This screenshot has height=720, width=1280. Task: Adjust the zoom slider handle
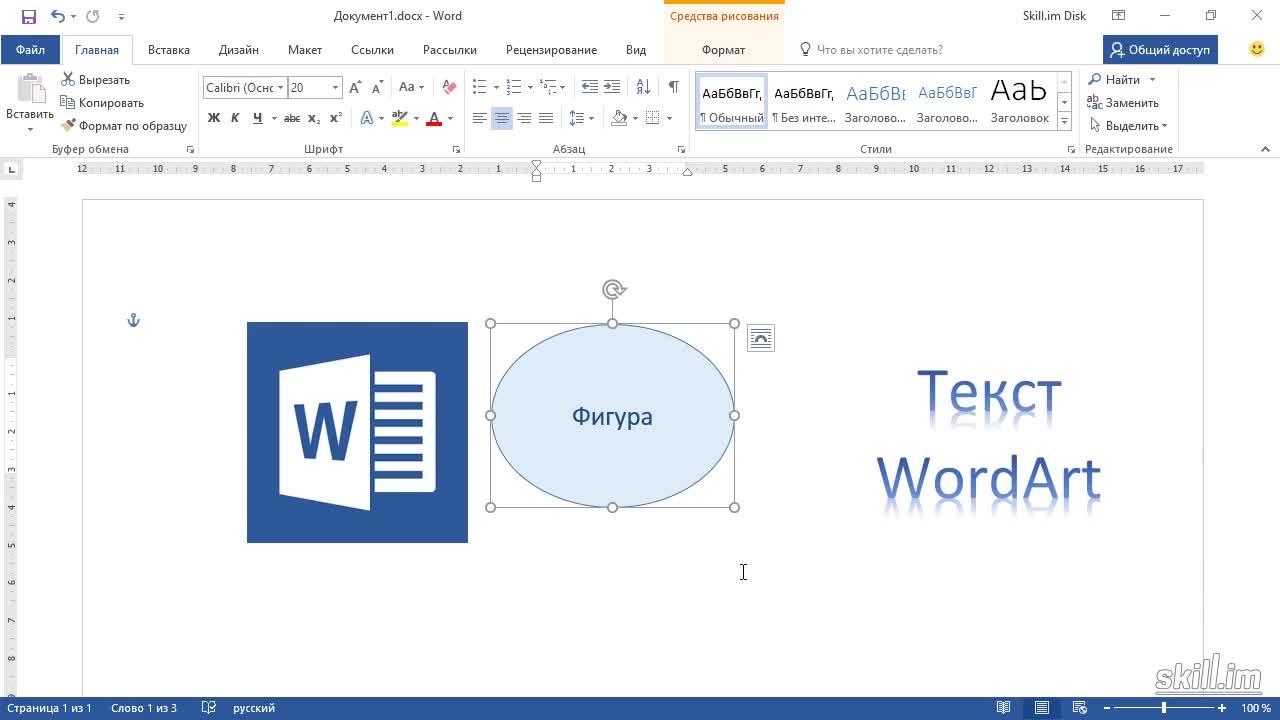click(1163, 708)
